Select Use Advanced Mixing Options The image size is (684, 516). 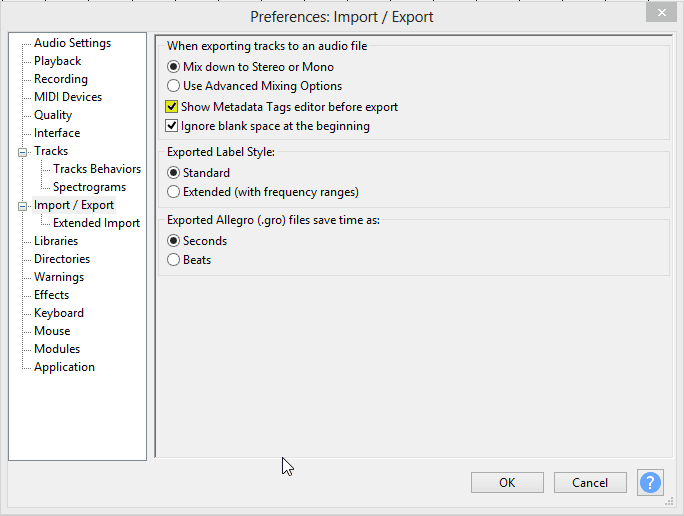pyautogui.click(x=174, y=86)
